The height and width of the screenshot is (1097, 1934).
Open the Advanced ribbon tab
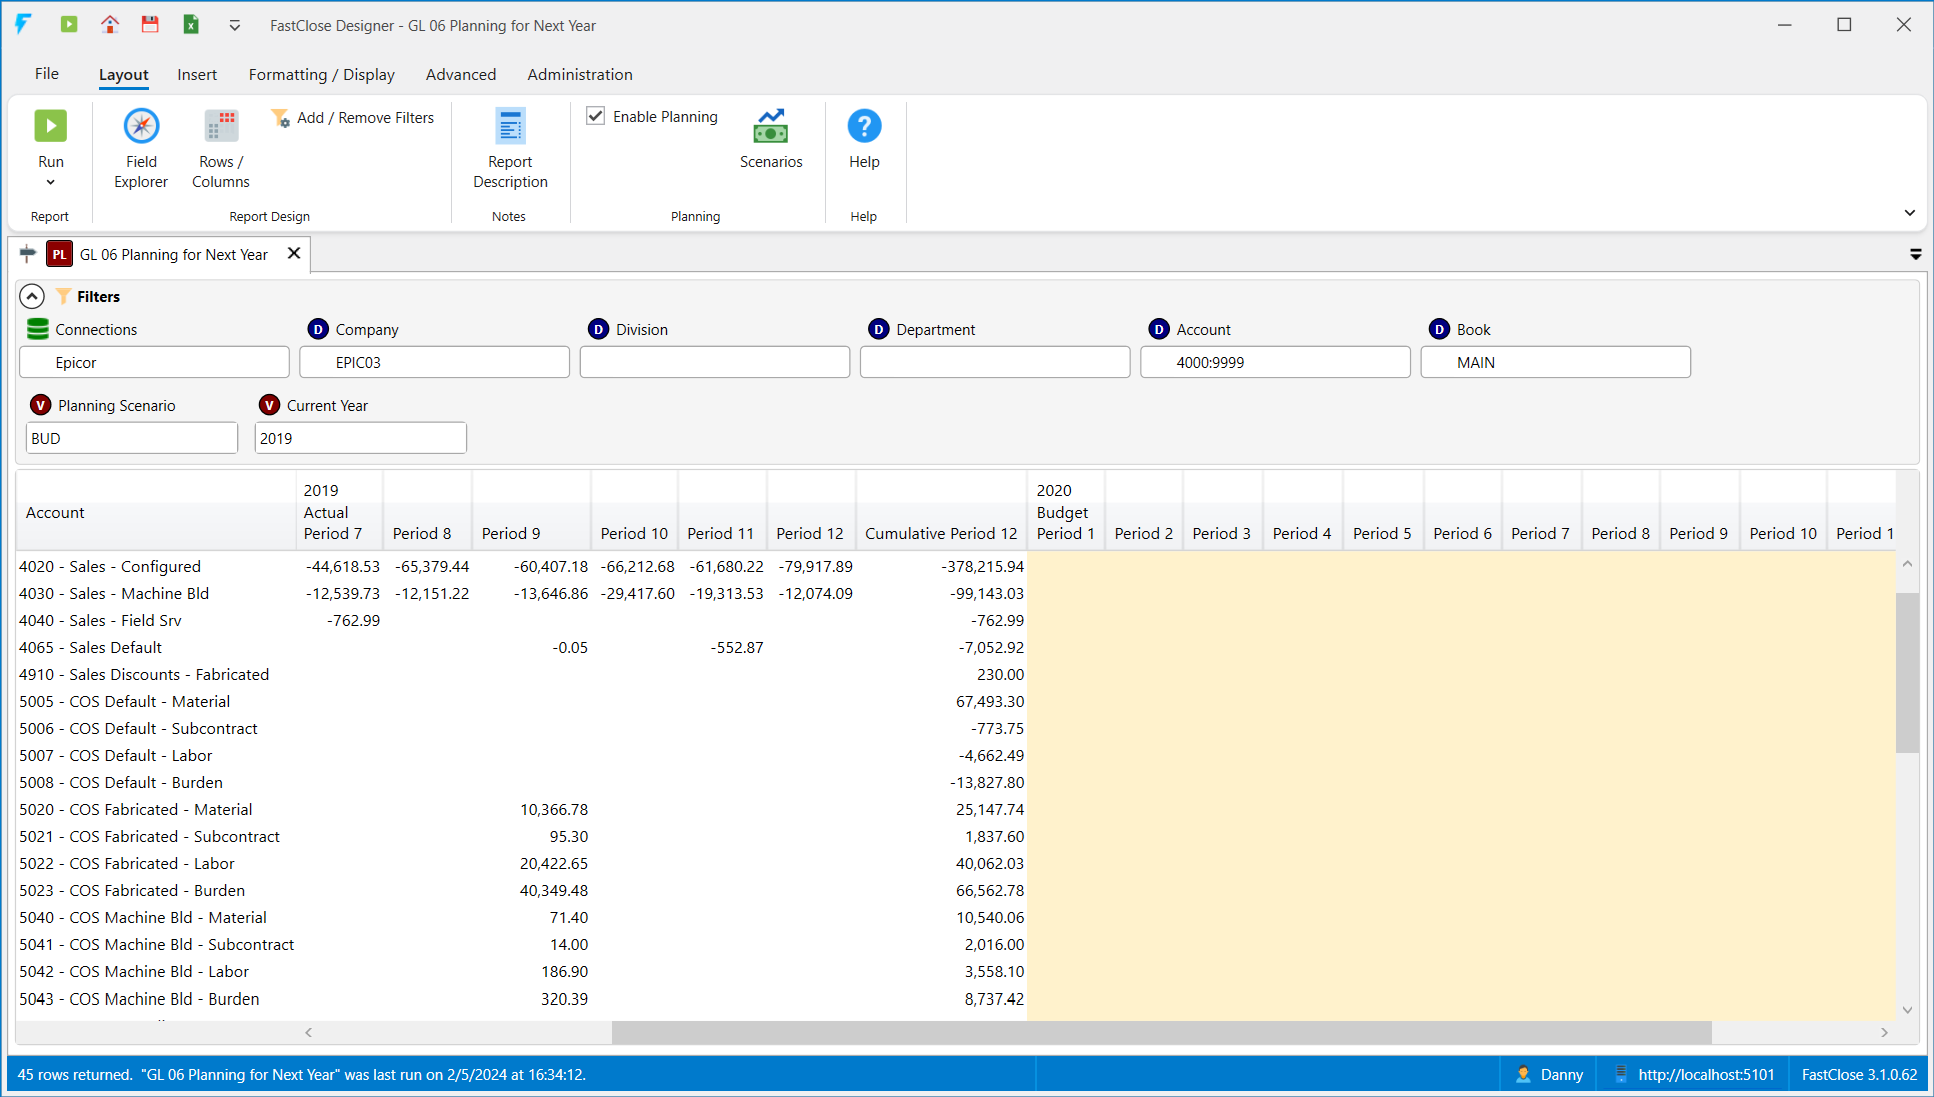tap(460, 74)
